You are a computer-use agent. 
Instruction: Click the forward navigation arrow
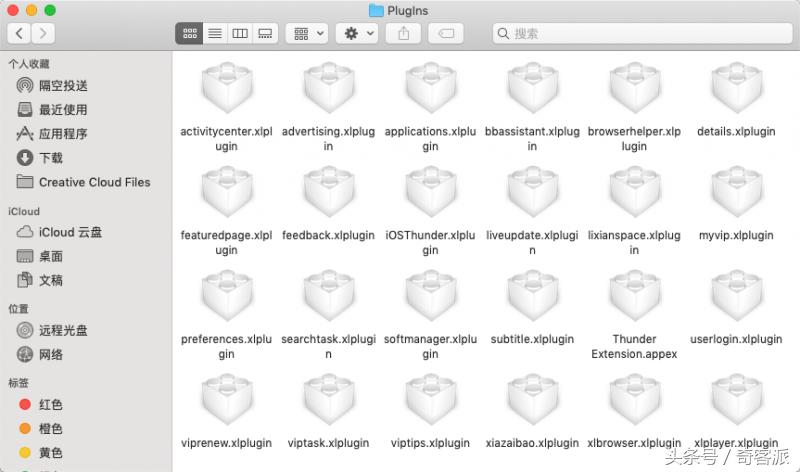pos(43,33)
